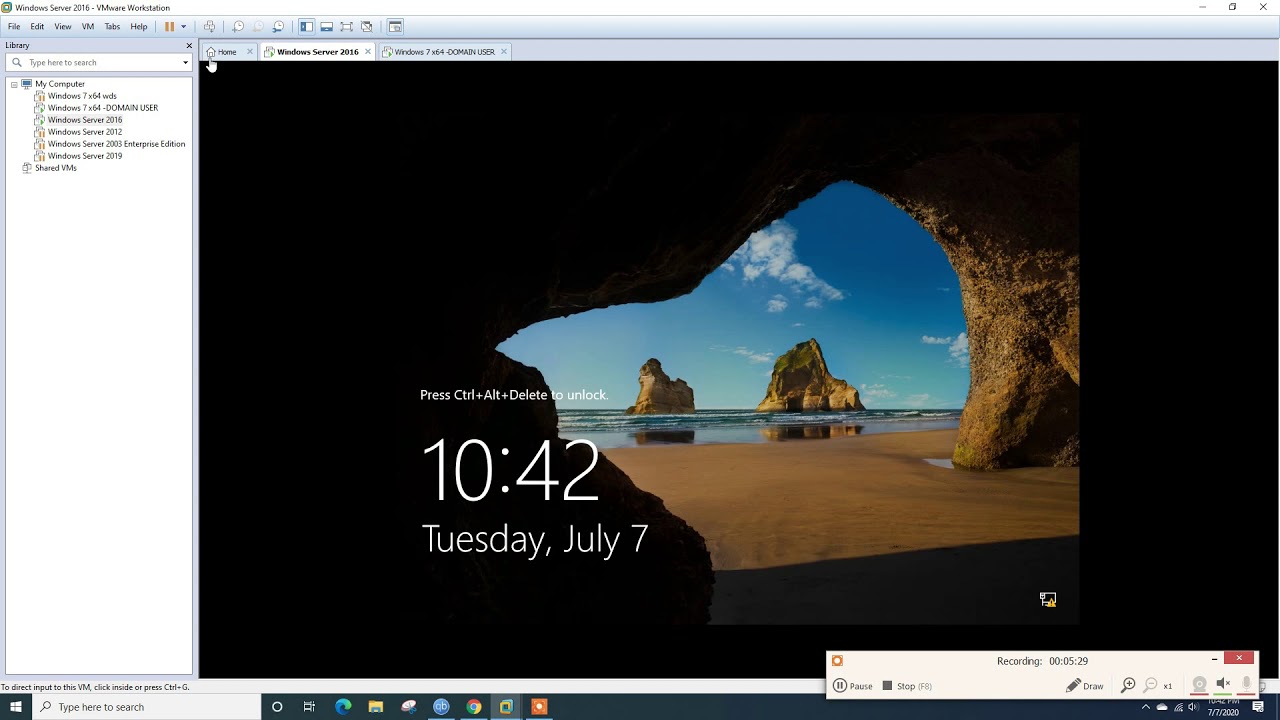Collapse the My Computer tree node
1280x720 pixels.
click(x=14, y=84)
